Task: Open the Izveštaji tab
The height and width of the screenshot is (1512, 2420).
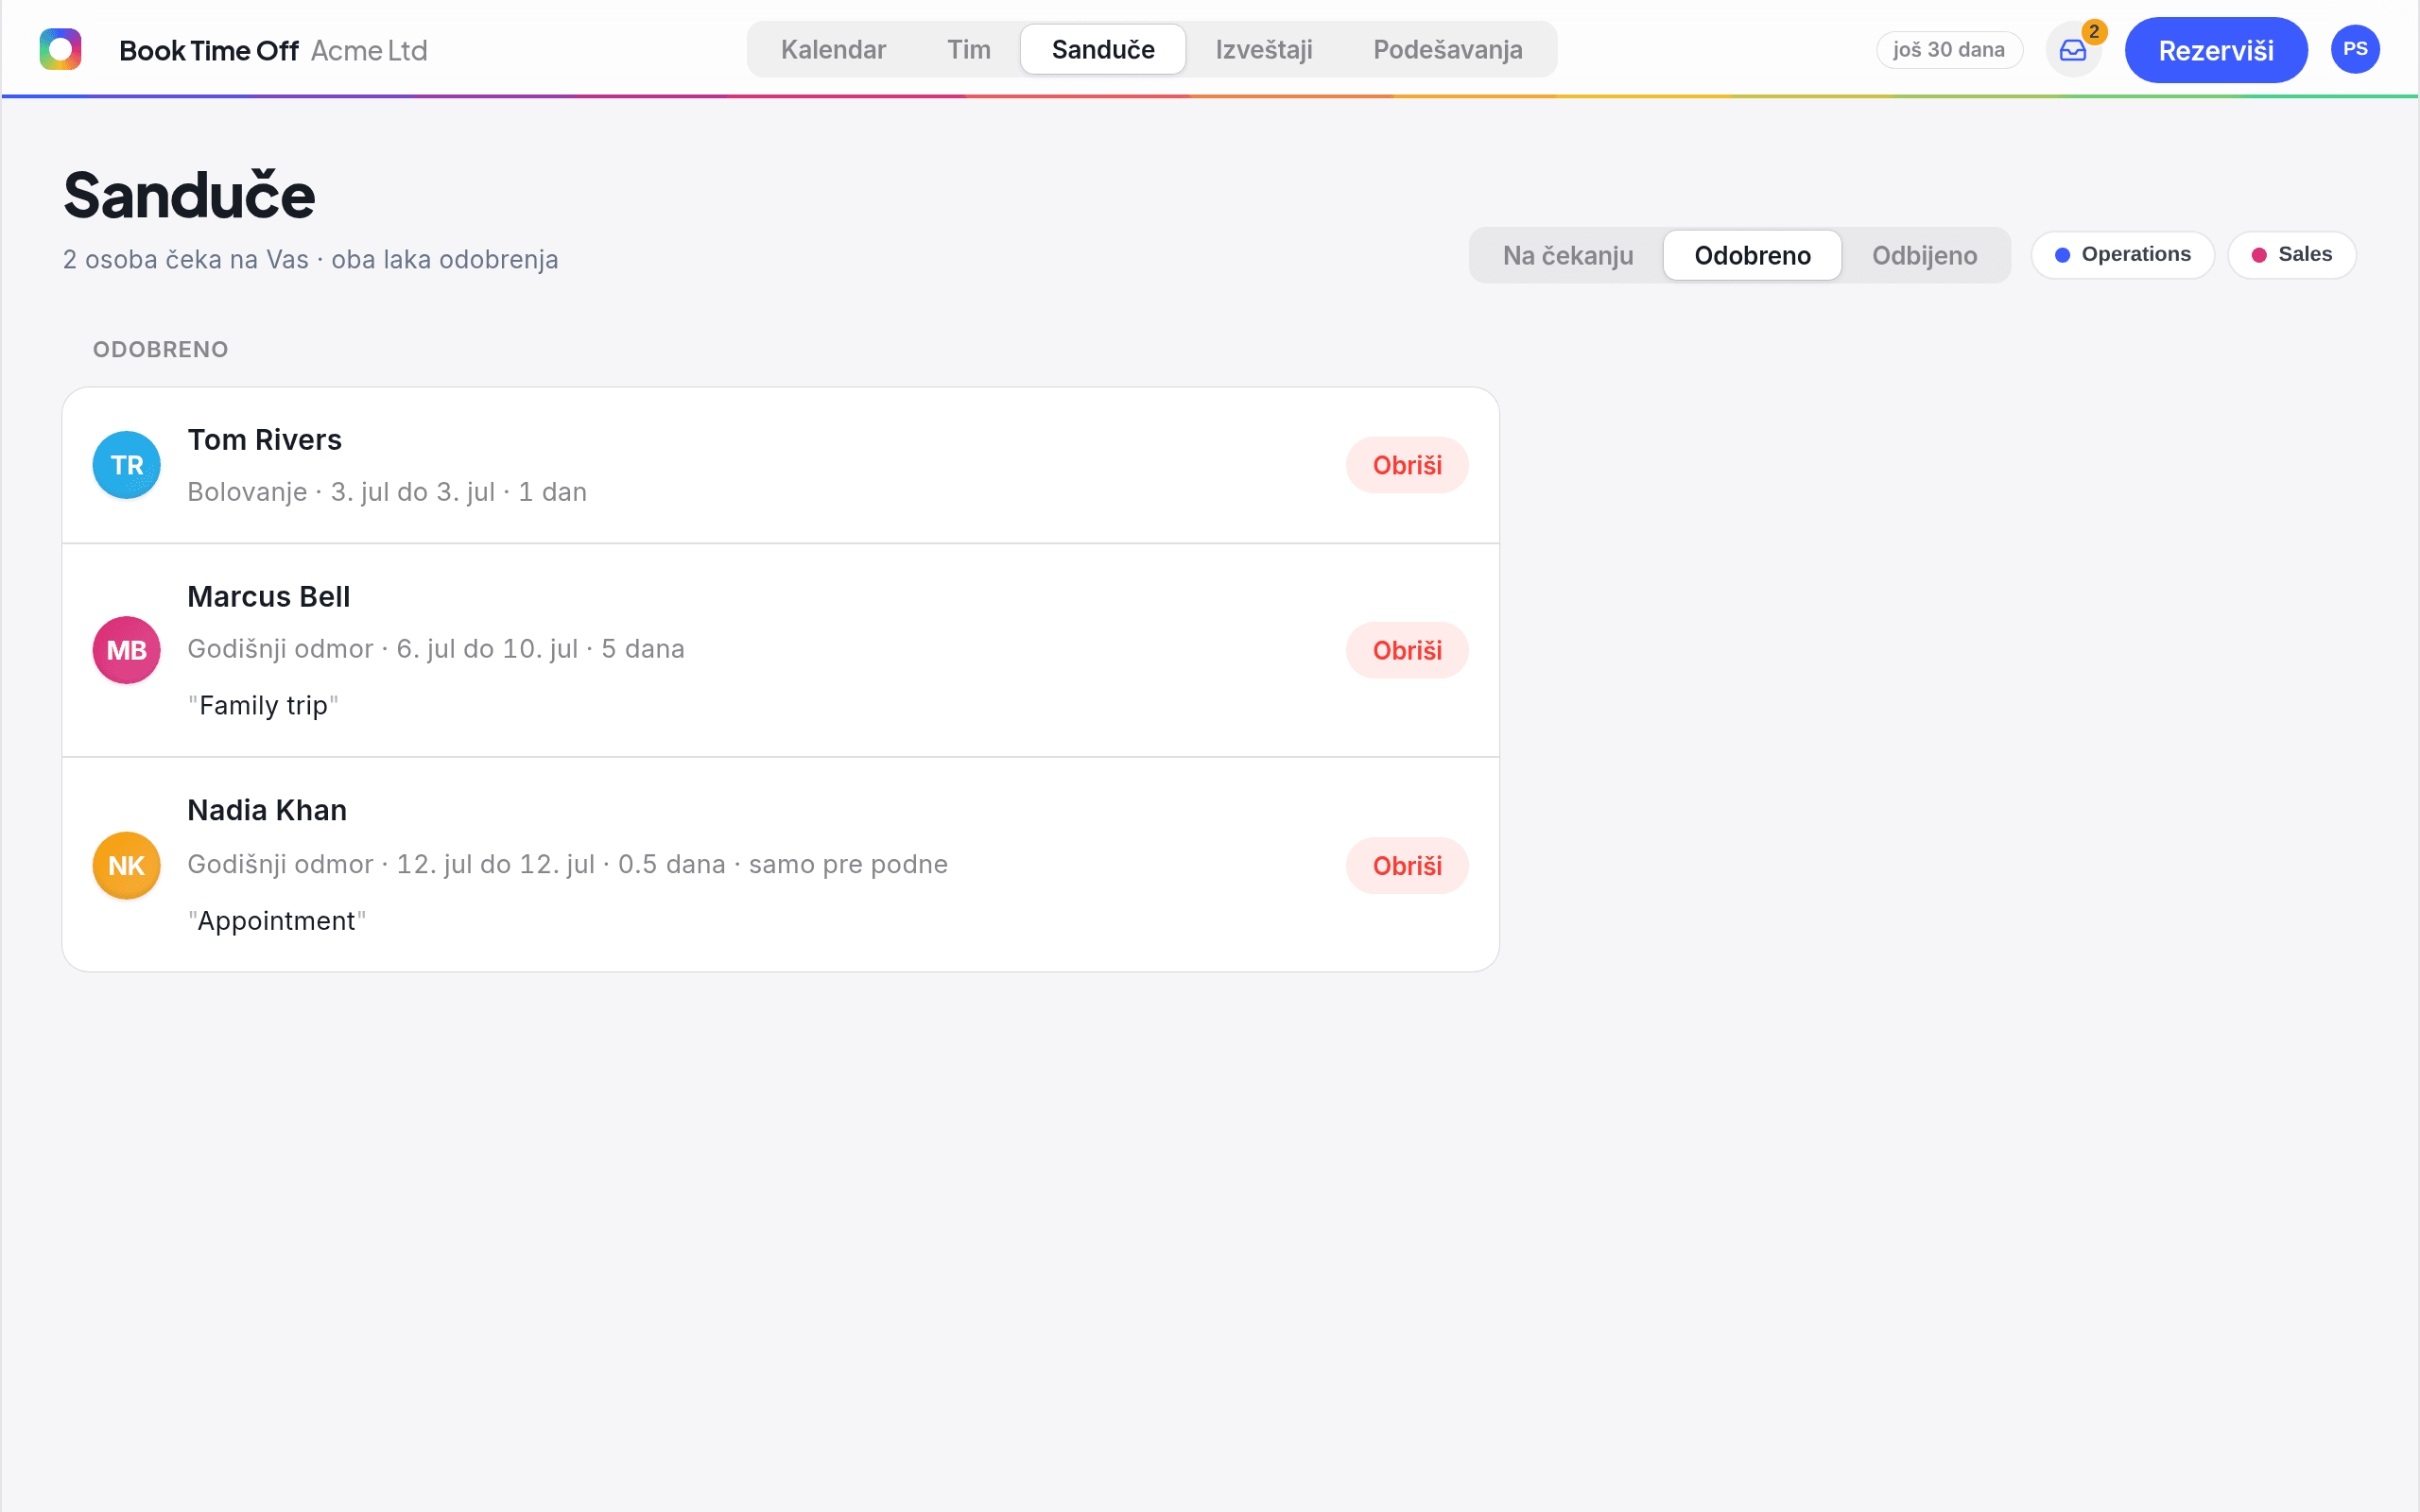Action: (1264, 49)
